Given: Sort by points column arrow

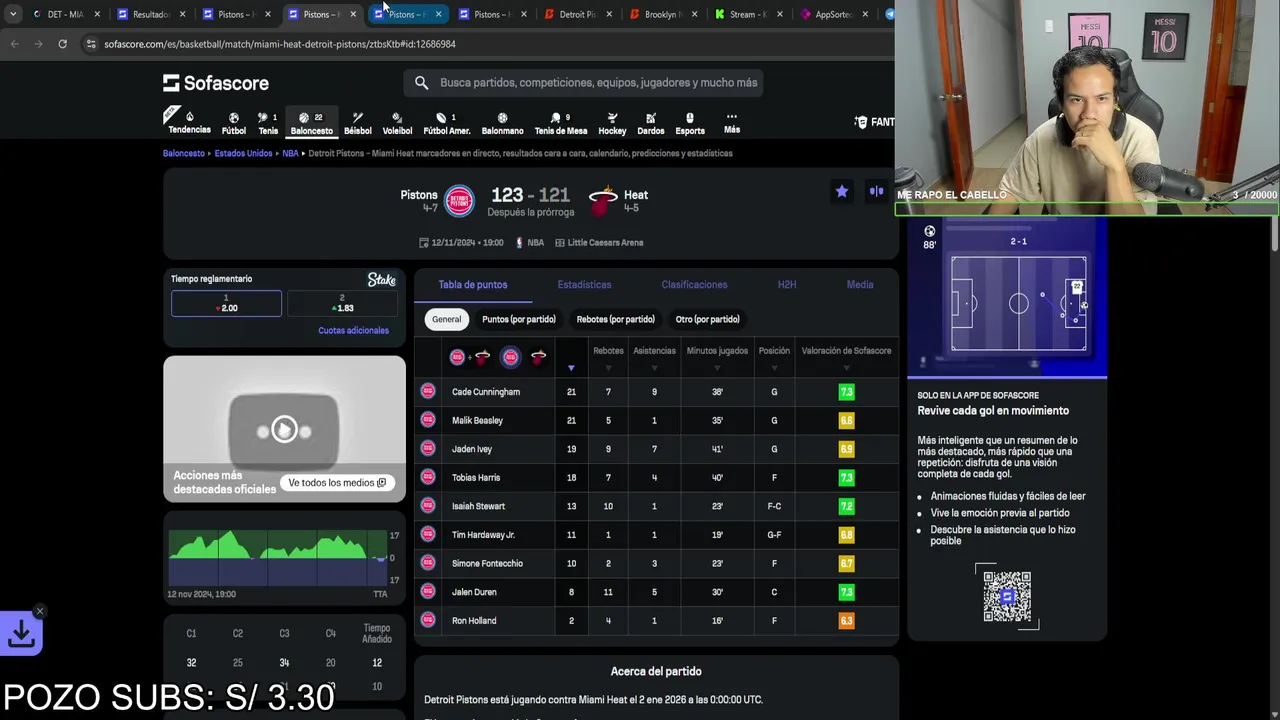Looking at the screenshot, I should (x=571, y=367).
